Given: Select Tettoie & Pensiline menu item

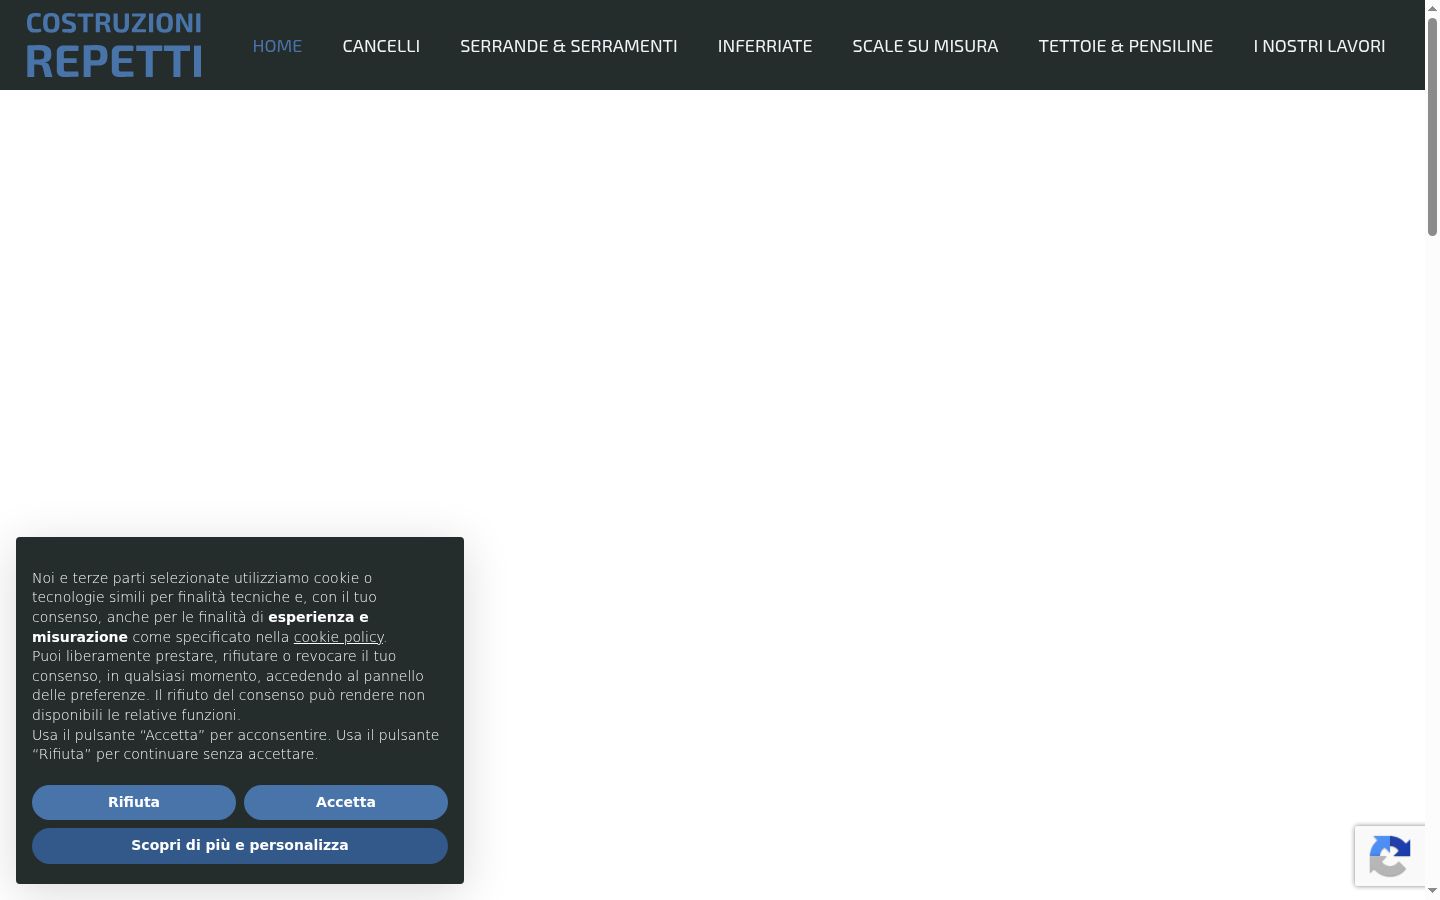Looking at the screenshot, I should (x=1126, y=46).
